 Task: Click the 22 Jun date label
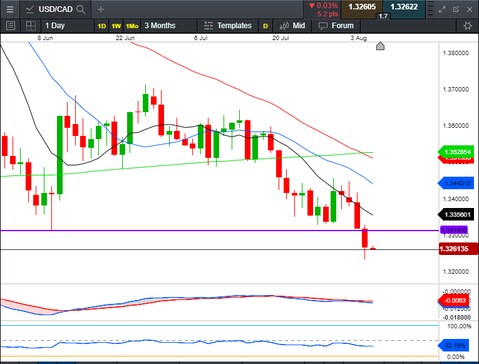[125, 38]
